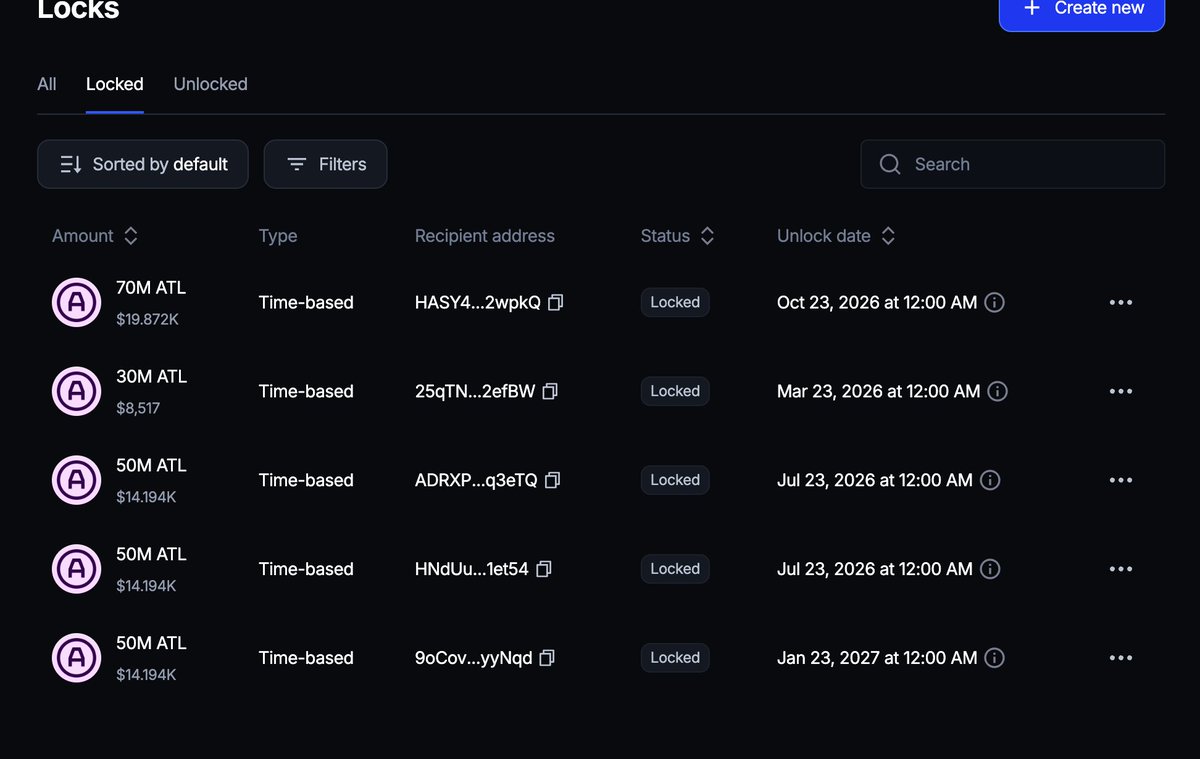Image resolution: width=1200 pixels, height=759 pixels.
Task: Switch to the Unlocked tab
Action: coord(211,84)
